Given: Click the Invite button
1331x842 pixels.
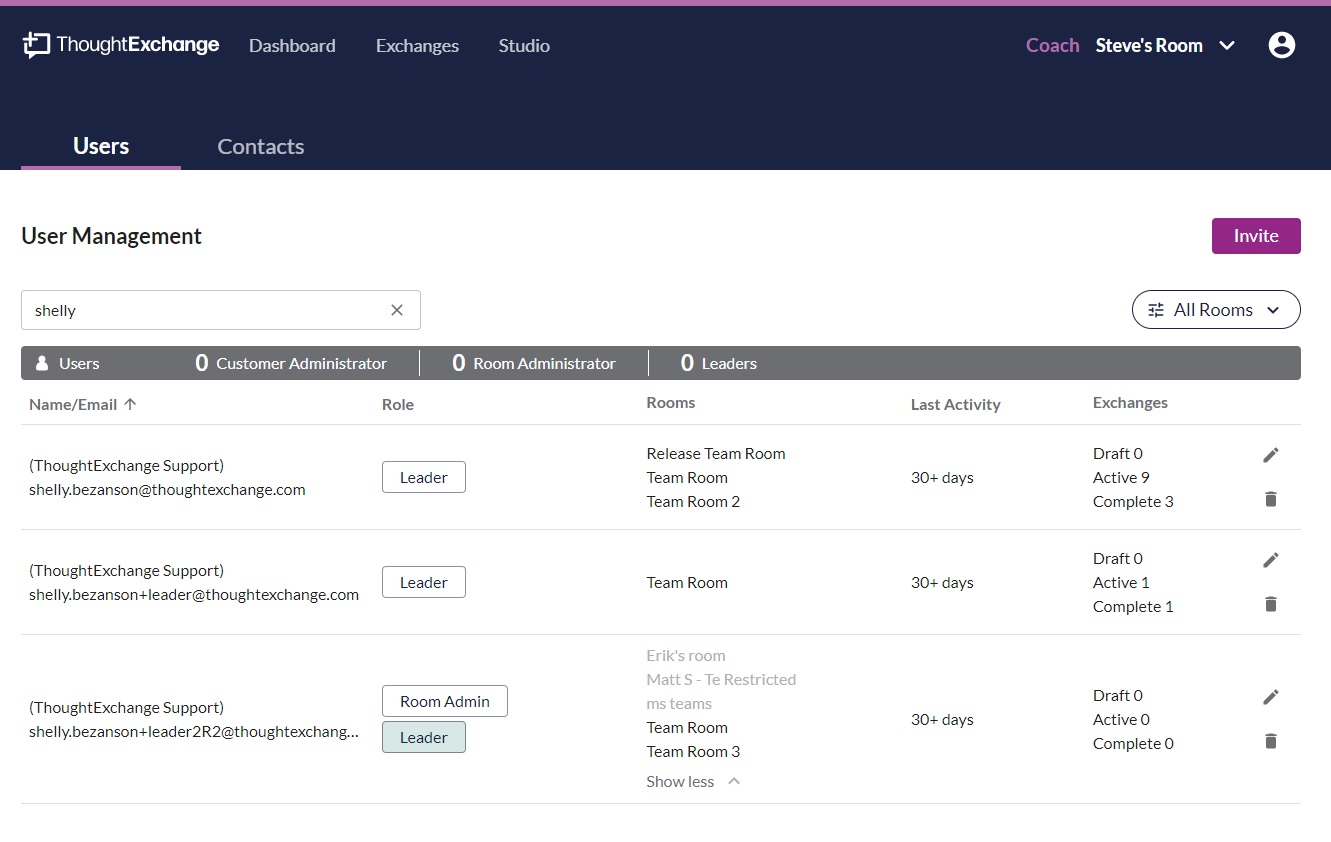Looking at the screenshot, I should tap(1256, 236).
